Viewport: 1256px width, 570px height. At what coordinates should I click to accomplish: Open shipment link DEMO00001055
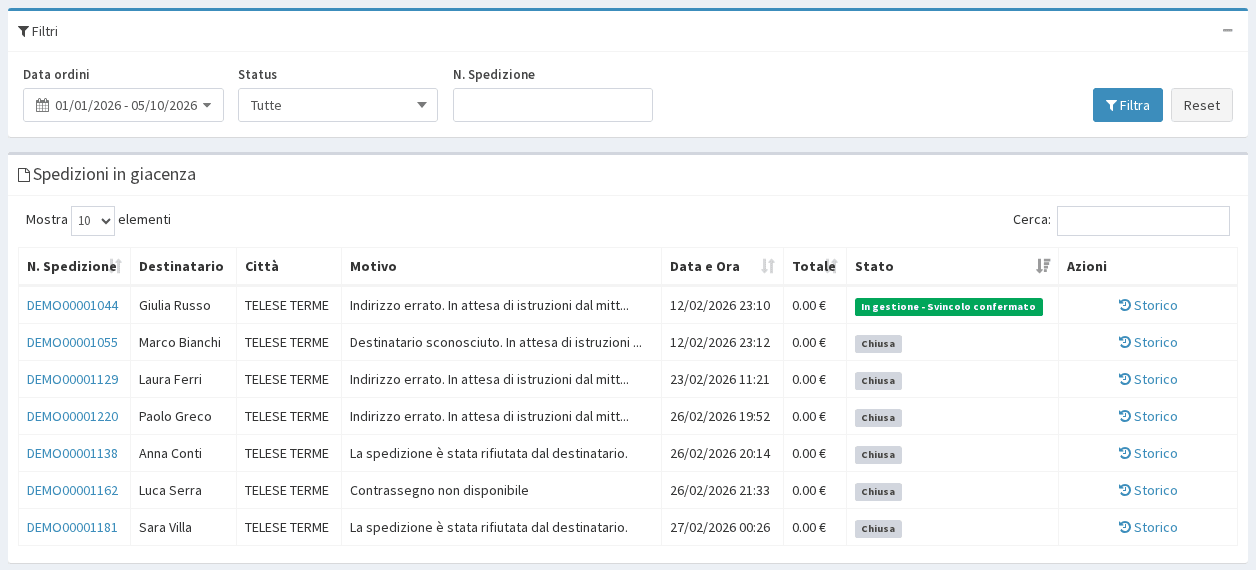click(72, 342)
